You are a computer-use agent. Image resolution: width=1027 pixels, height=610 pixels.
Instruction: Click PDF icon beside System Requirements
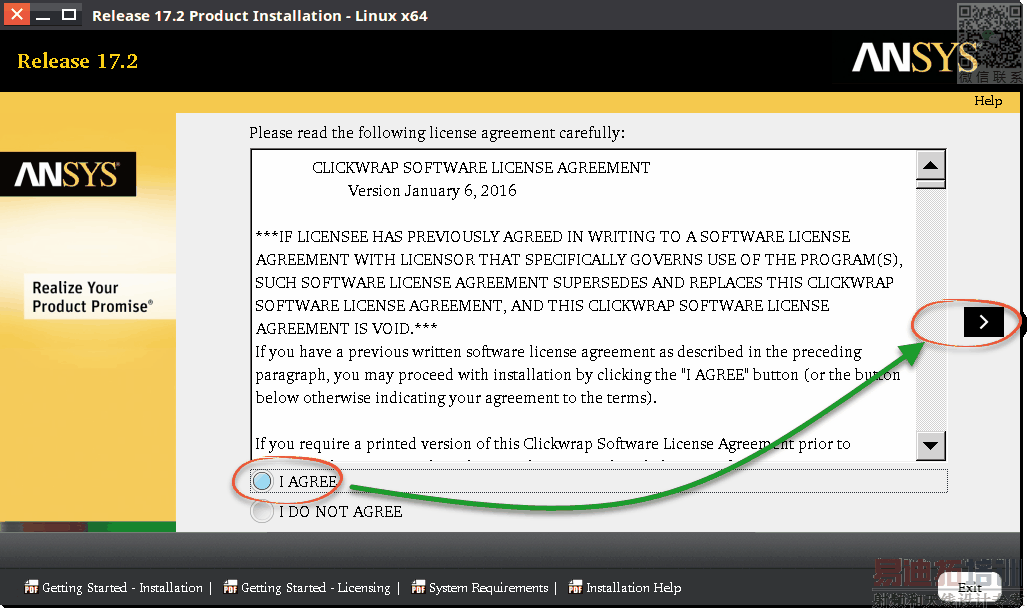point(418,587)
